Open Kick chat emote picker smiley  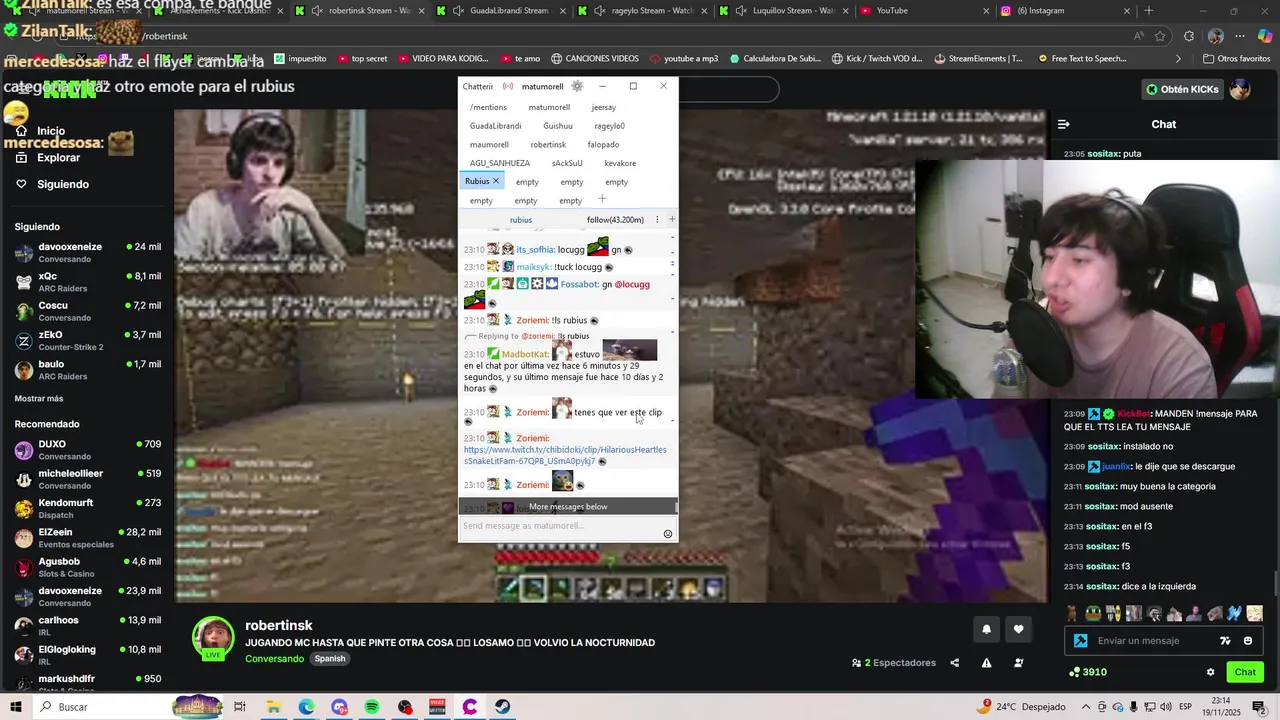click(x=1247, y=641)
